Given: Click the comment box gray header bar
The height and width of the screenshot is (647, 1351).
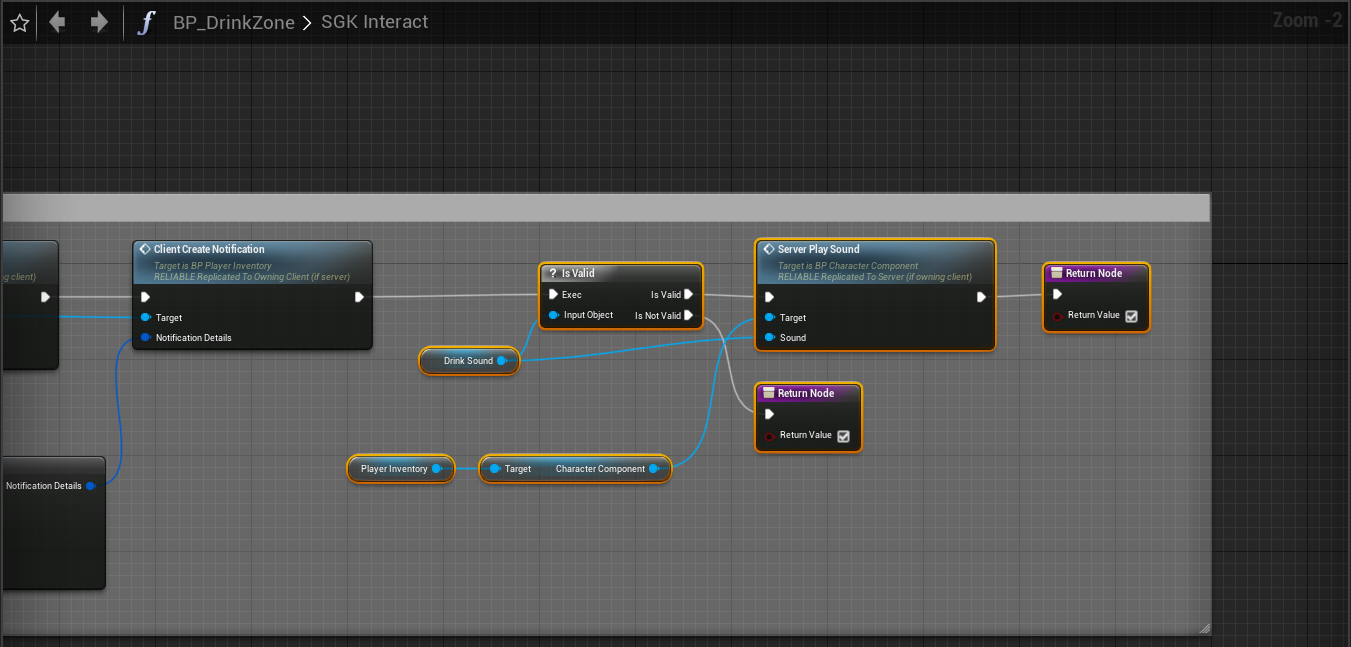Looking at the screenshot, I should click(600, 208).
